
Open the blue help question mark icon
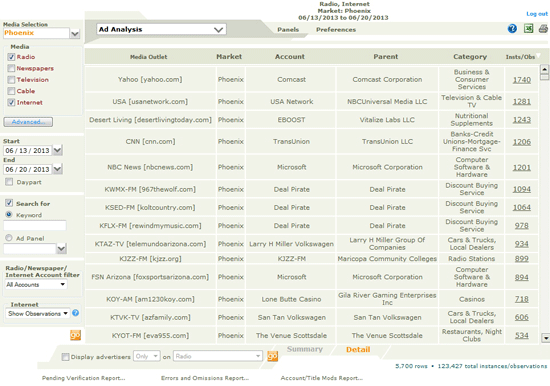(512, 28)
